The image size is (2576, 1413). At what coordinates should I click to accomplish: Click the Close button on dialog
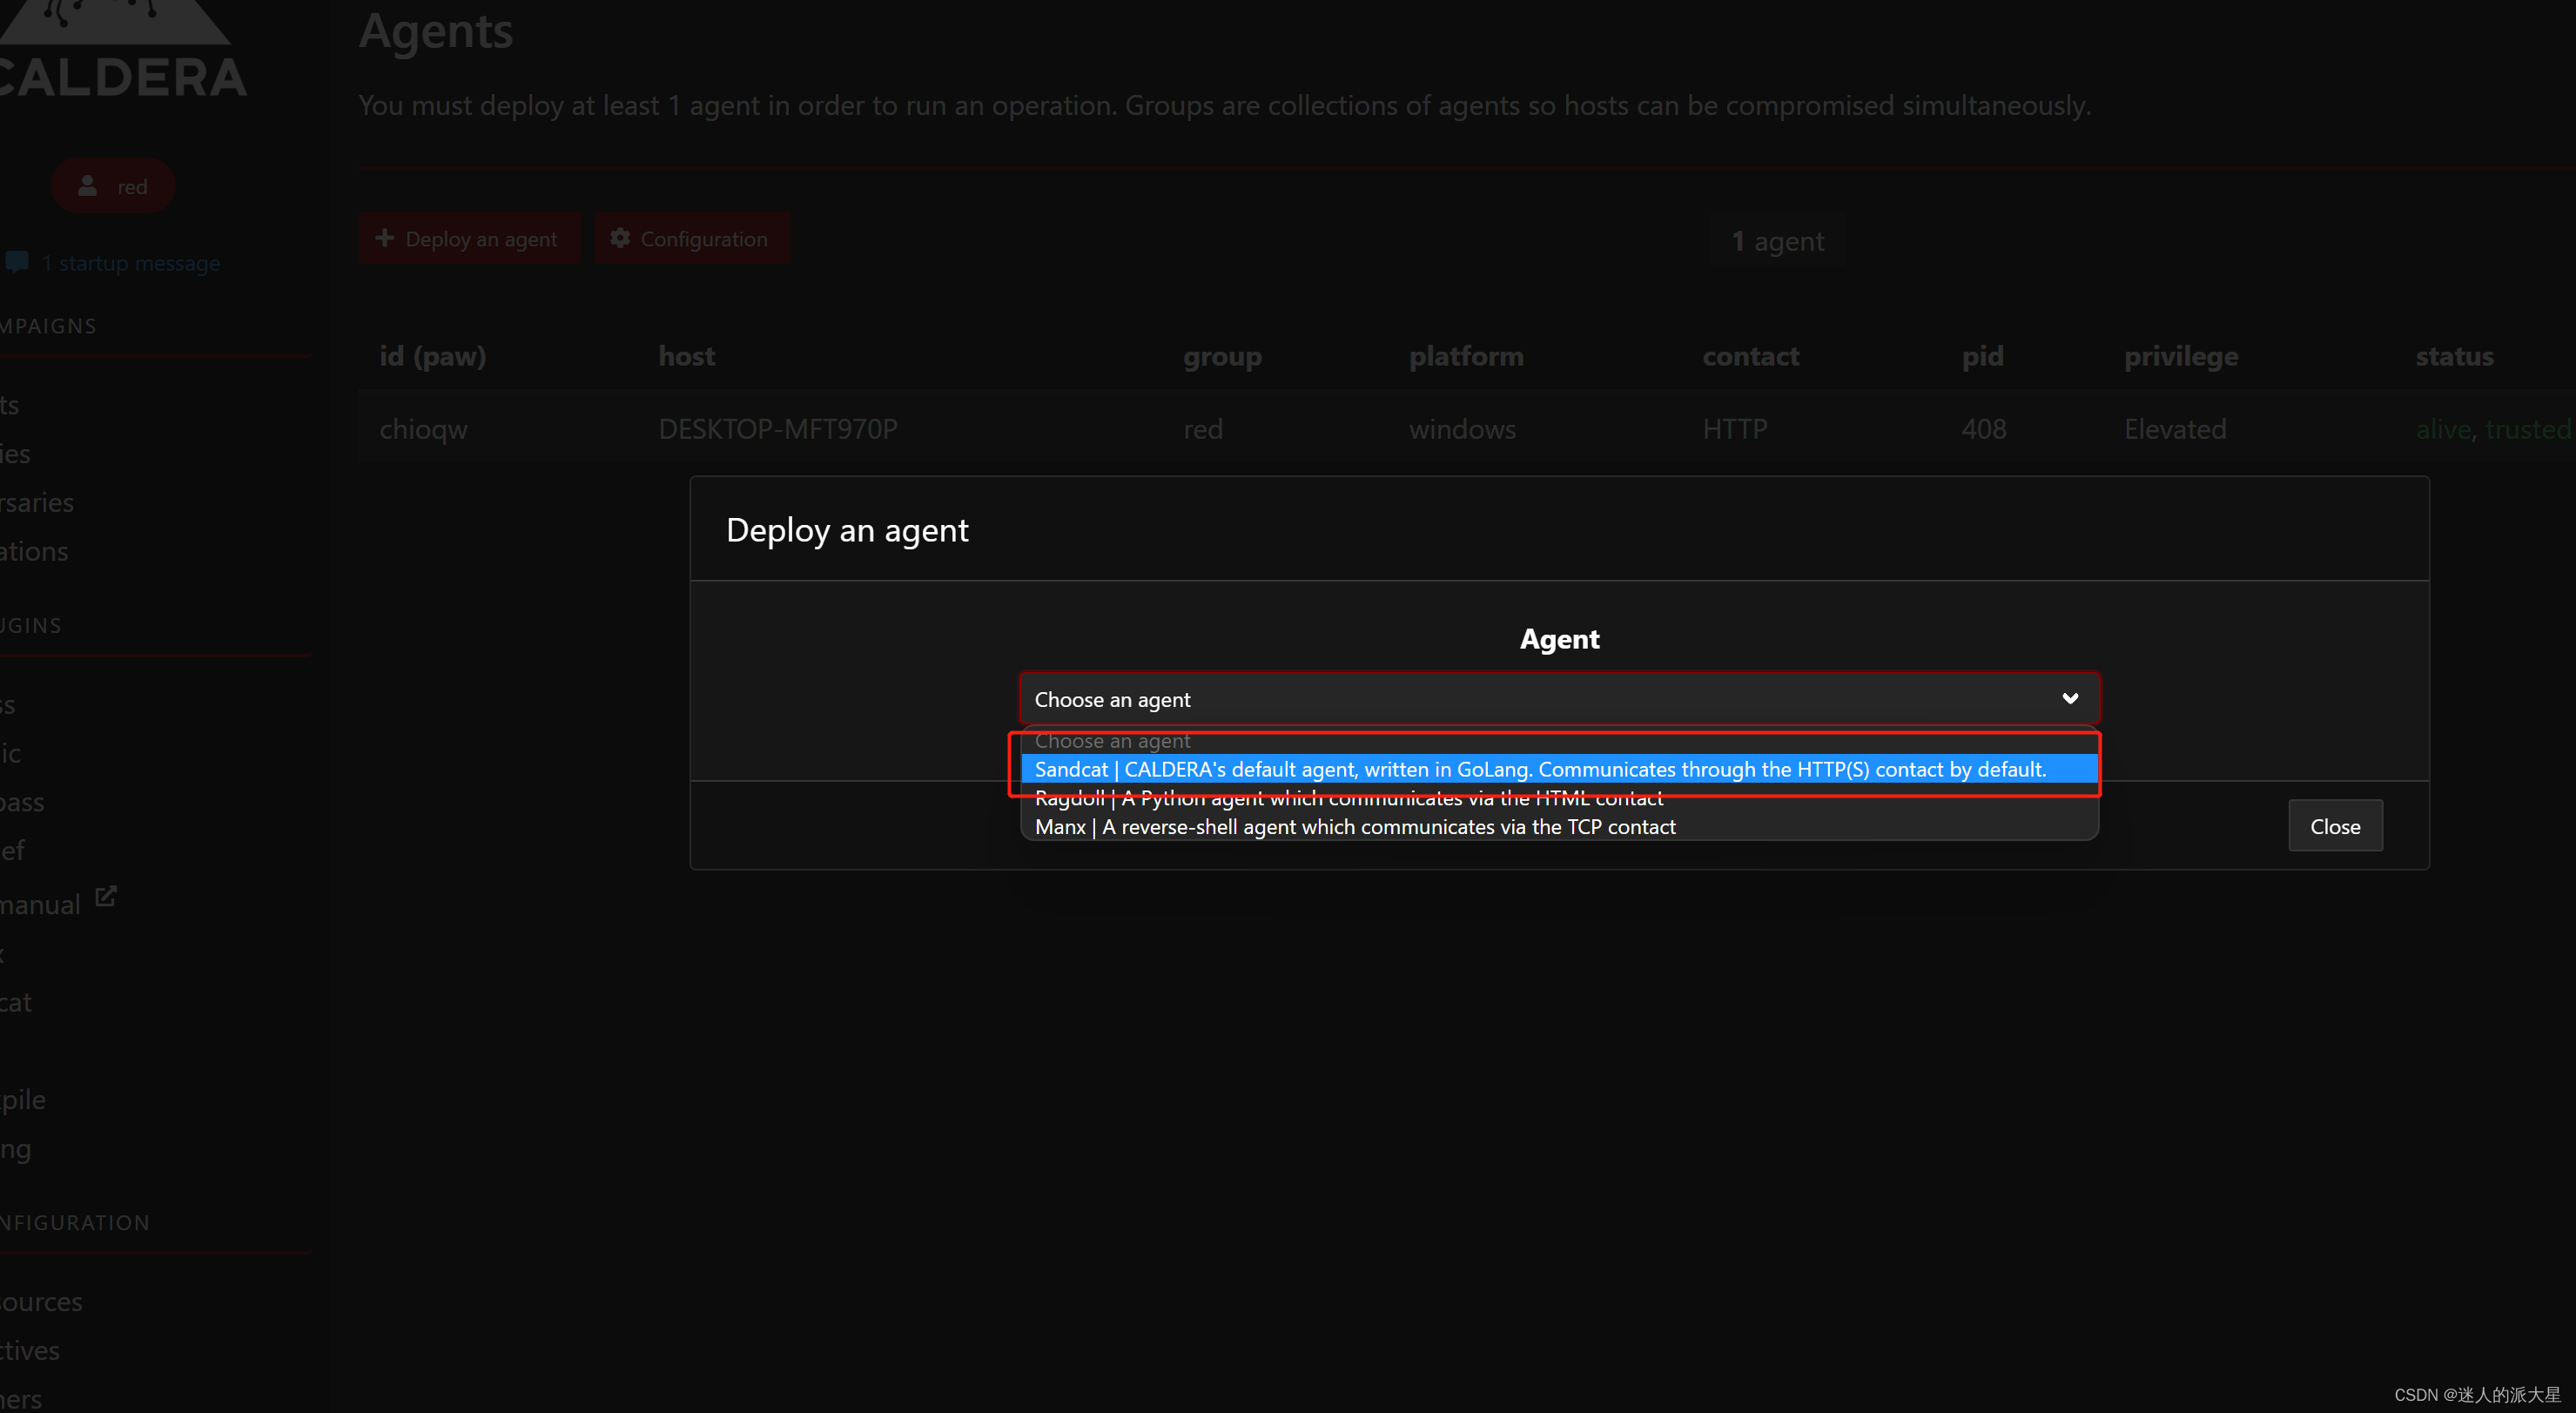click(x=2336, y=824)
